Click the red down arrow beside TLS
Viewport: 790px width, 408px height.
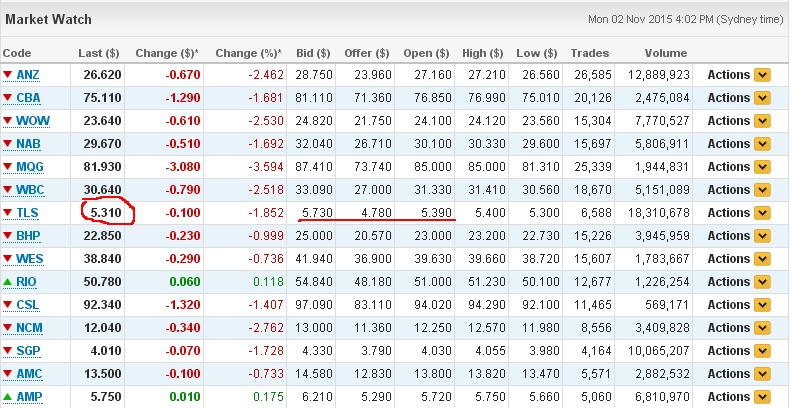[x=8, y=213]
